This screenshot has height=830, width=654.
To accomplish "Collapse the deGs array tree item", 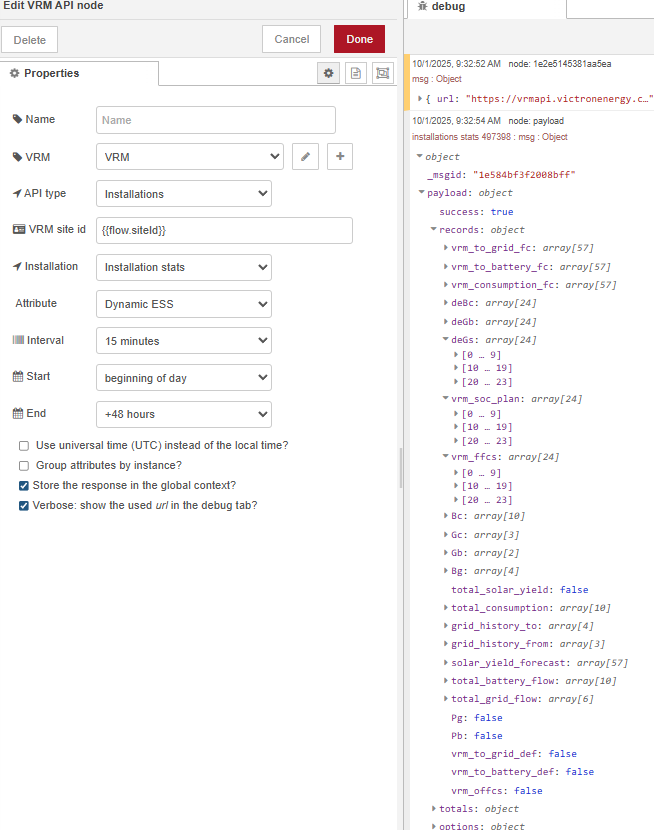I will pyautogui.click(x=445, y=339).
